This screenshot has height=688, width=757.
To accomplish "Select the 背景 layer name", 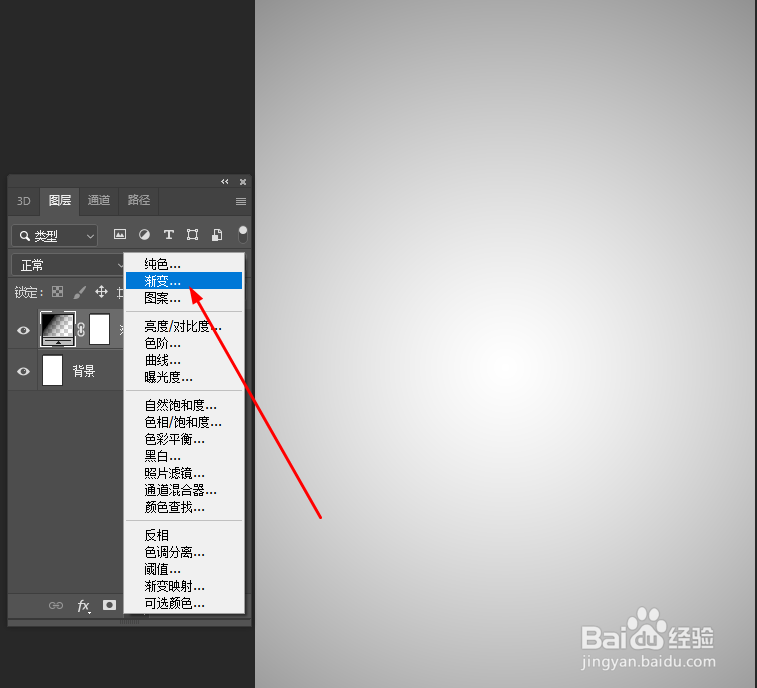I will [x=84, y=371].
